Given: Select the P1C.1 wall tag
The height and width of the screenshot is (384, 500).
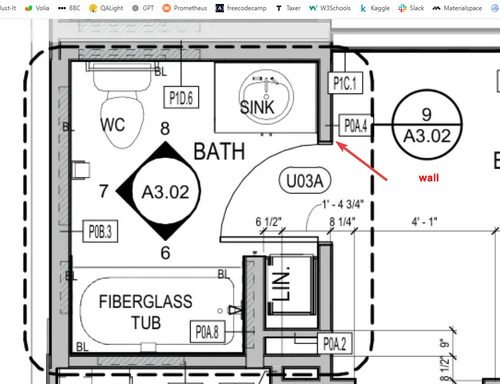Looking at the screenshot, I should pos(345,83).
